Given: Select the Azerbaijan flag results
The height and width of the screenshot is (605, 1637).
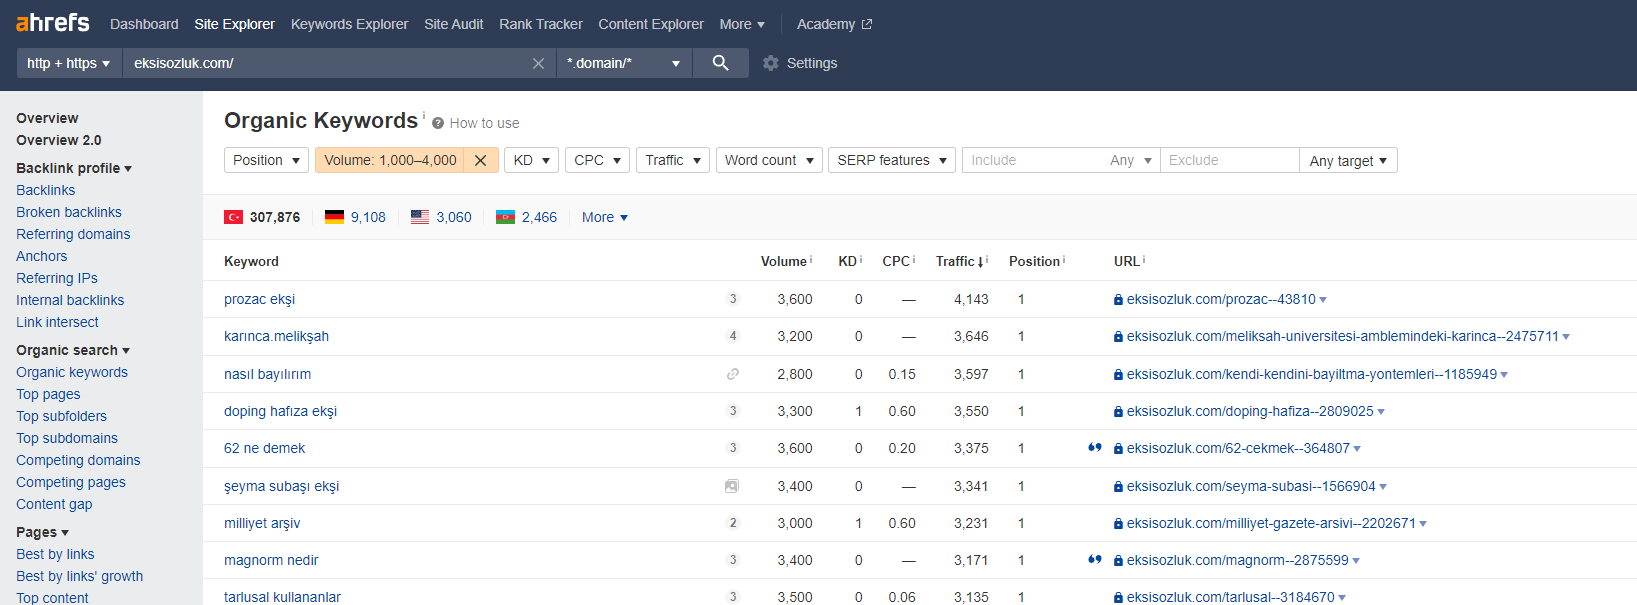Looking at the screenshot, I should (526, 217).
